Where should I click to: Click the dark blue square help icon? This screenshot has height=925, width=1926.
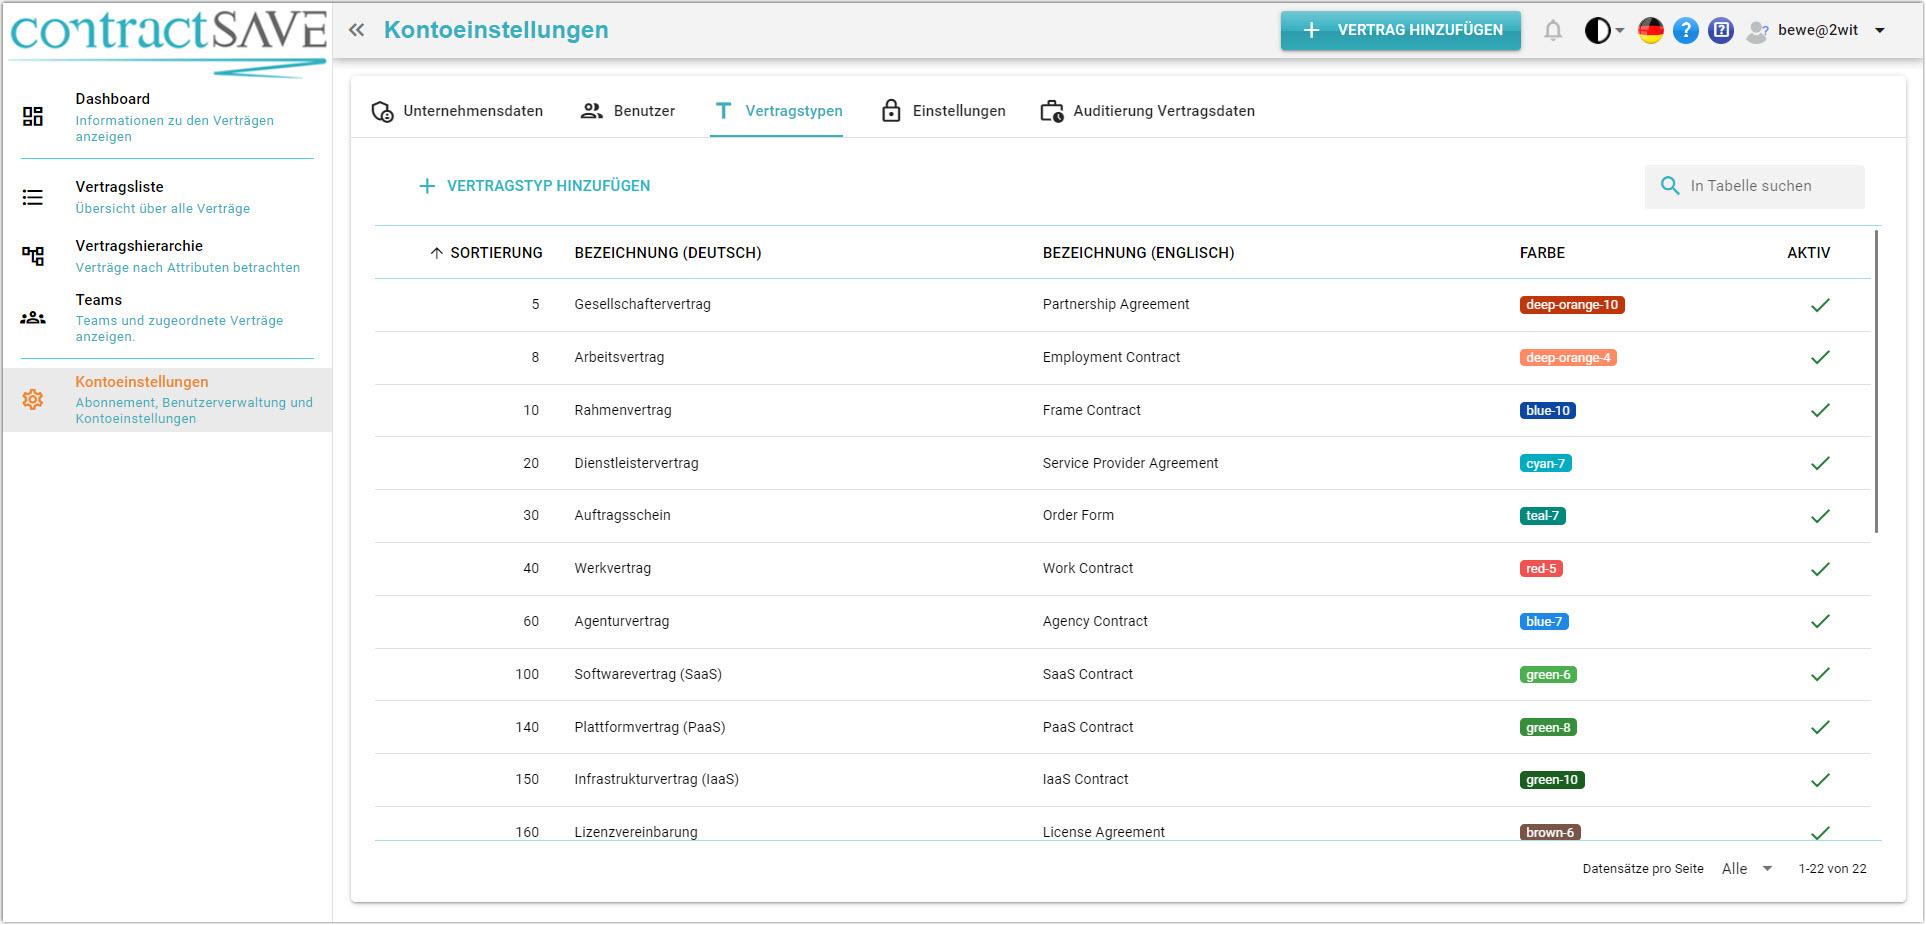pyautogui.click(x=1721, y=30)
